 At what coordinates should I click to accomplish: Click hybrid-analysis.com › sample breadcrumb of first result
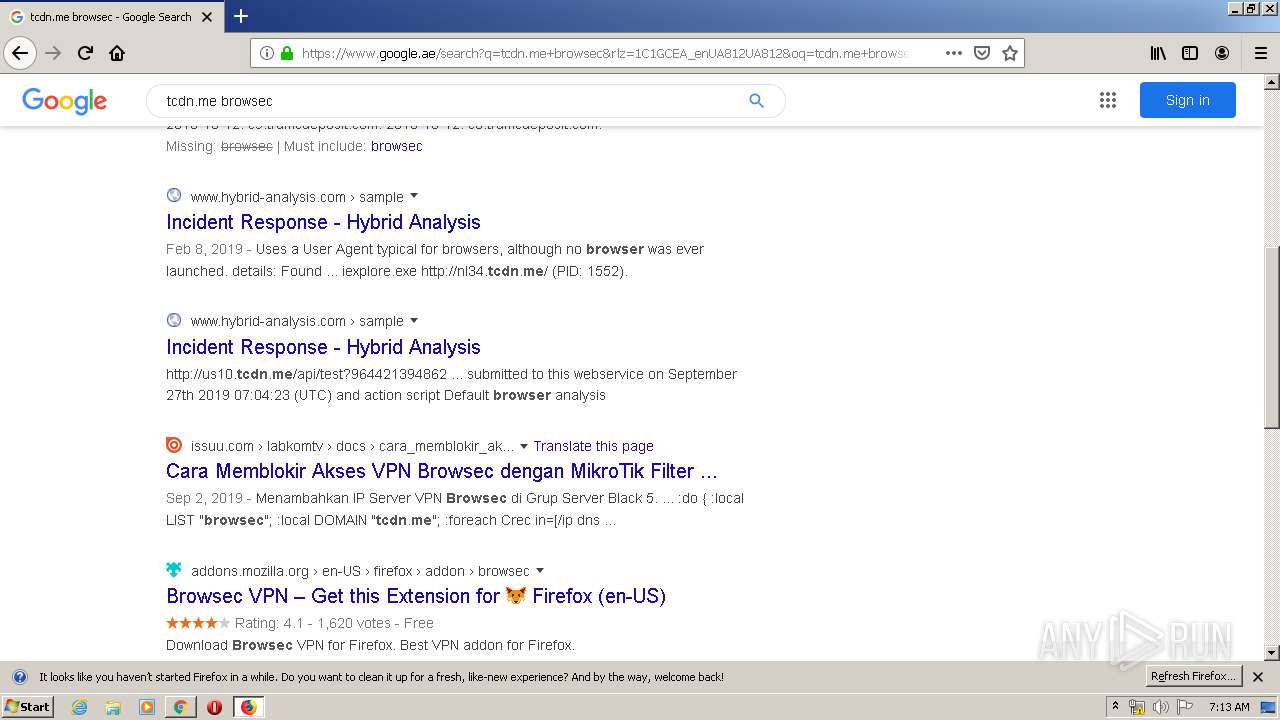pyautogui.click(x=297, y=197)
